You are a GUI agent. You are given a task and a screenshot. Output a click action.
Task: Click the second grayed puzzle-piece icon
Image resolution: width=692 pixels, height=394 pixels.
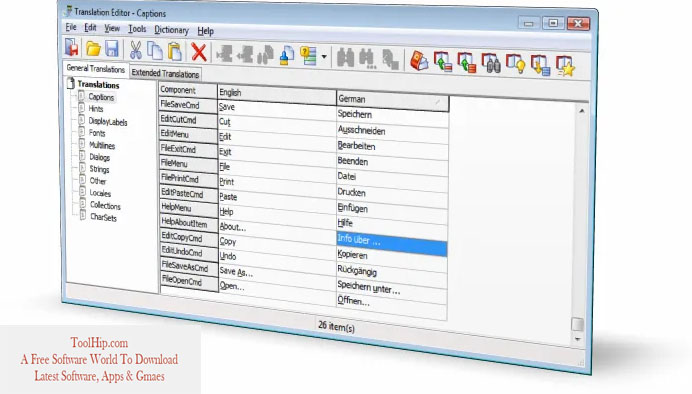[245, 55]
